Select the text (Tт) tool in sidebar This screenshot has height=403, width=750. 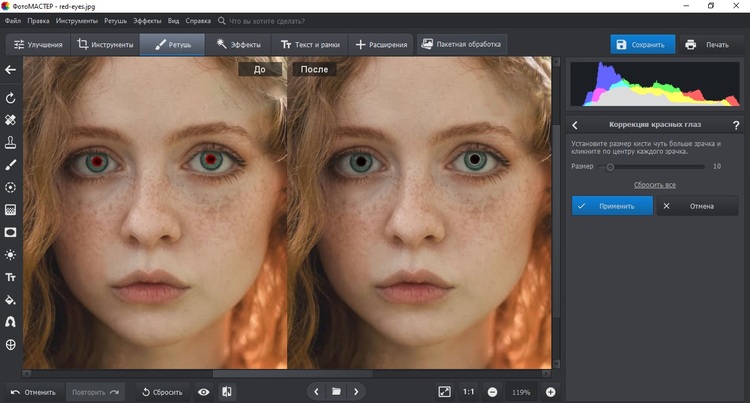(x=11, y=277)
